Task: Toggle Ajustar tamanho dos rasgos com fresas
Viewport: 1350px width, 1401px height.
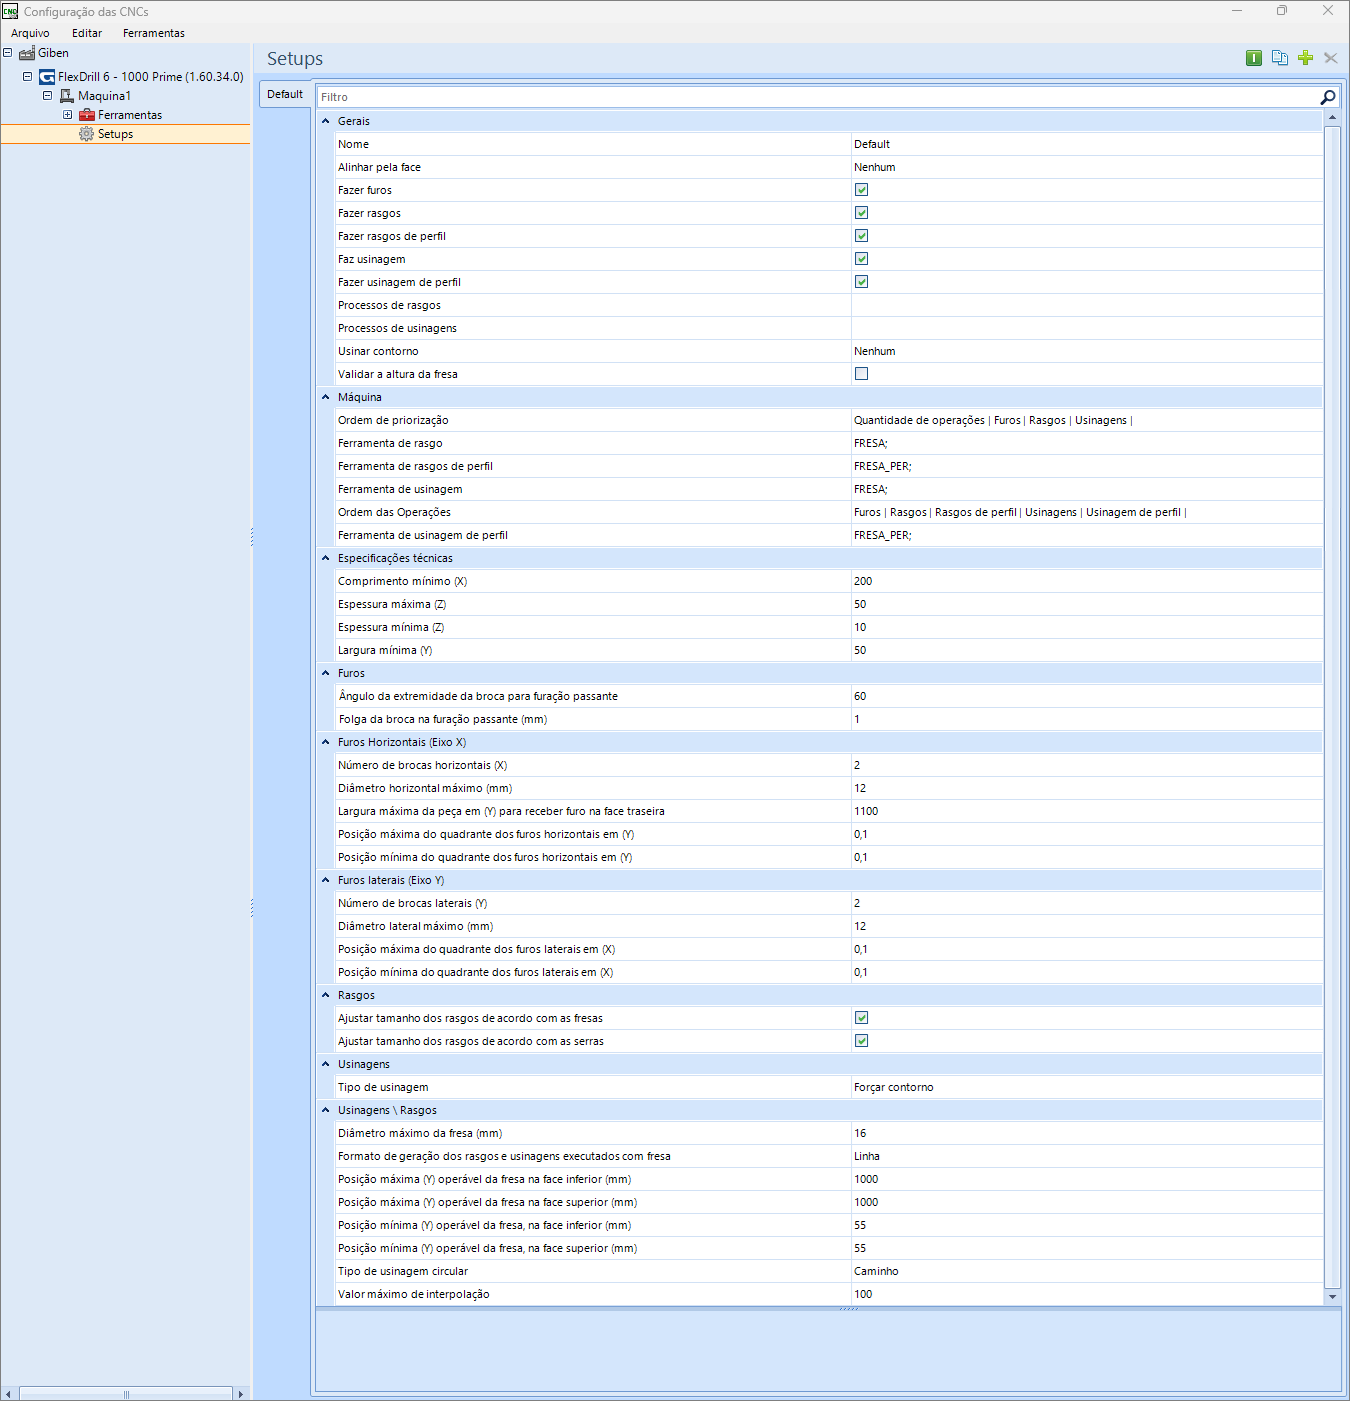Action: [x=861, y=1018]
